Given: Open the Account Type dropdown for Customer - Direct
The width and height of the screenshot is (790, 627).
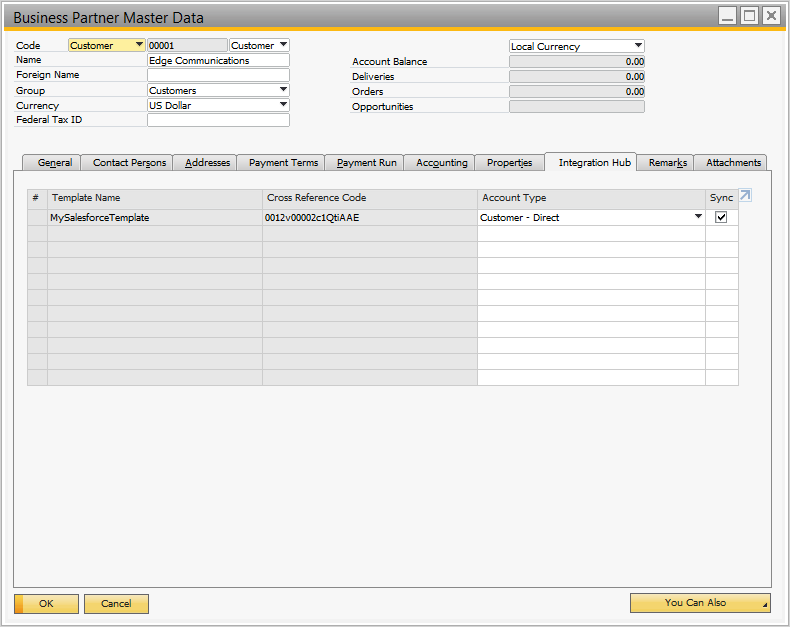Looking at the screenshot, I should [x=698, y=217].
